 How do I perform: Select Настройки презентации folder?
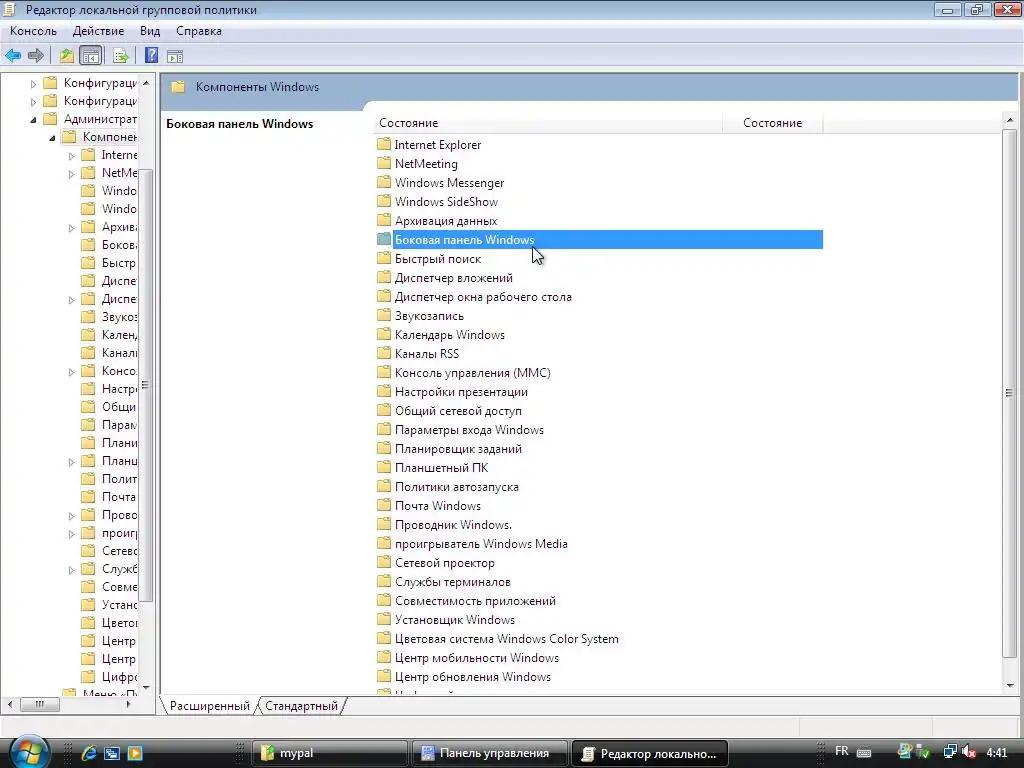(453, 392)
